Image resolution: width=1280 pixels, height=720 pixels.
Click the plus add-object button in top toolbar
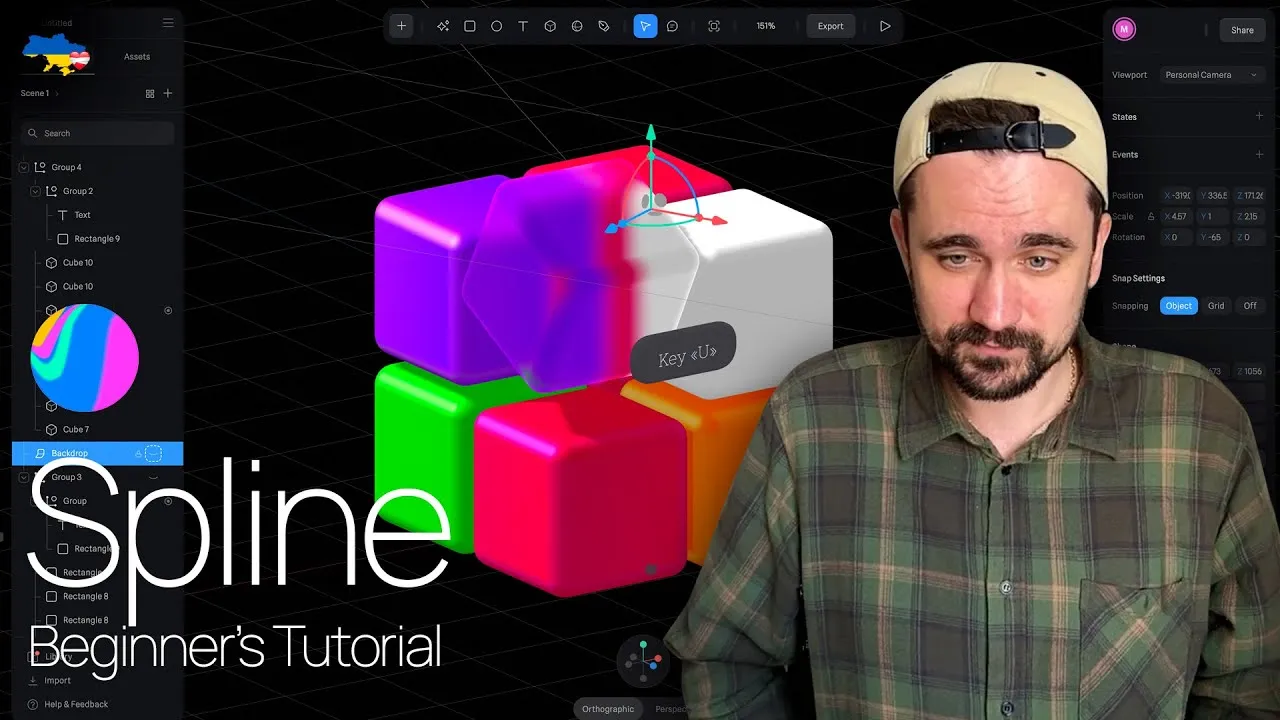click(x=401, y=26)
